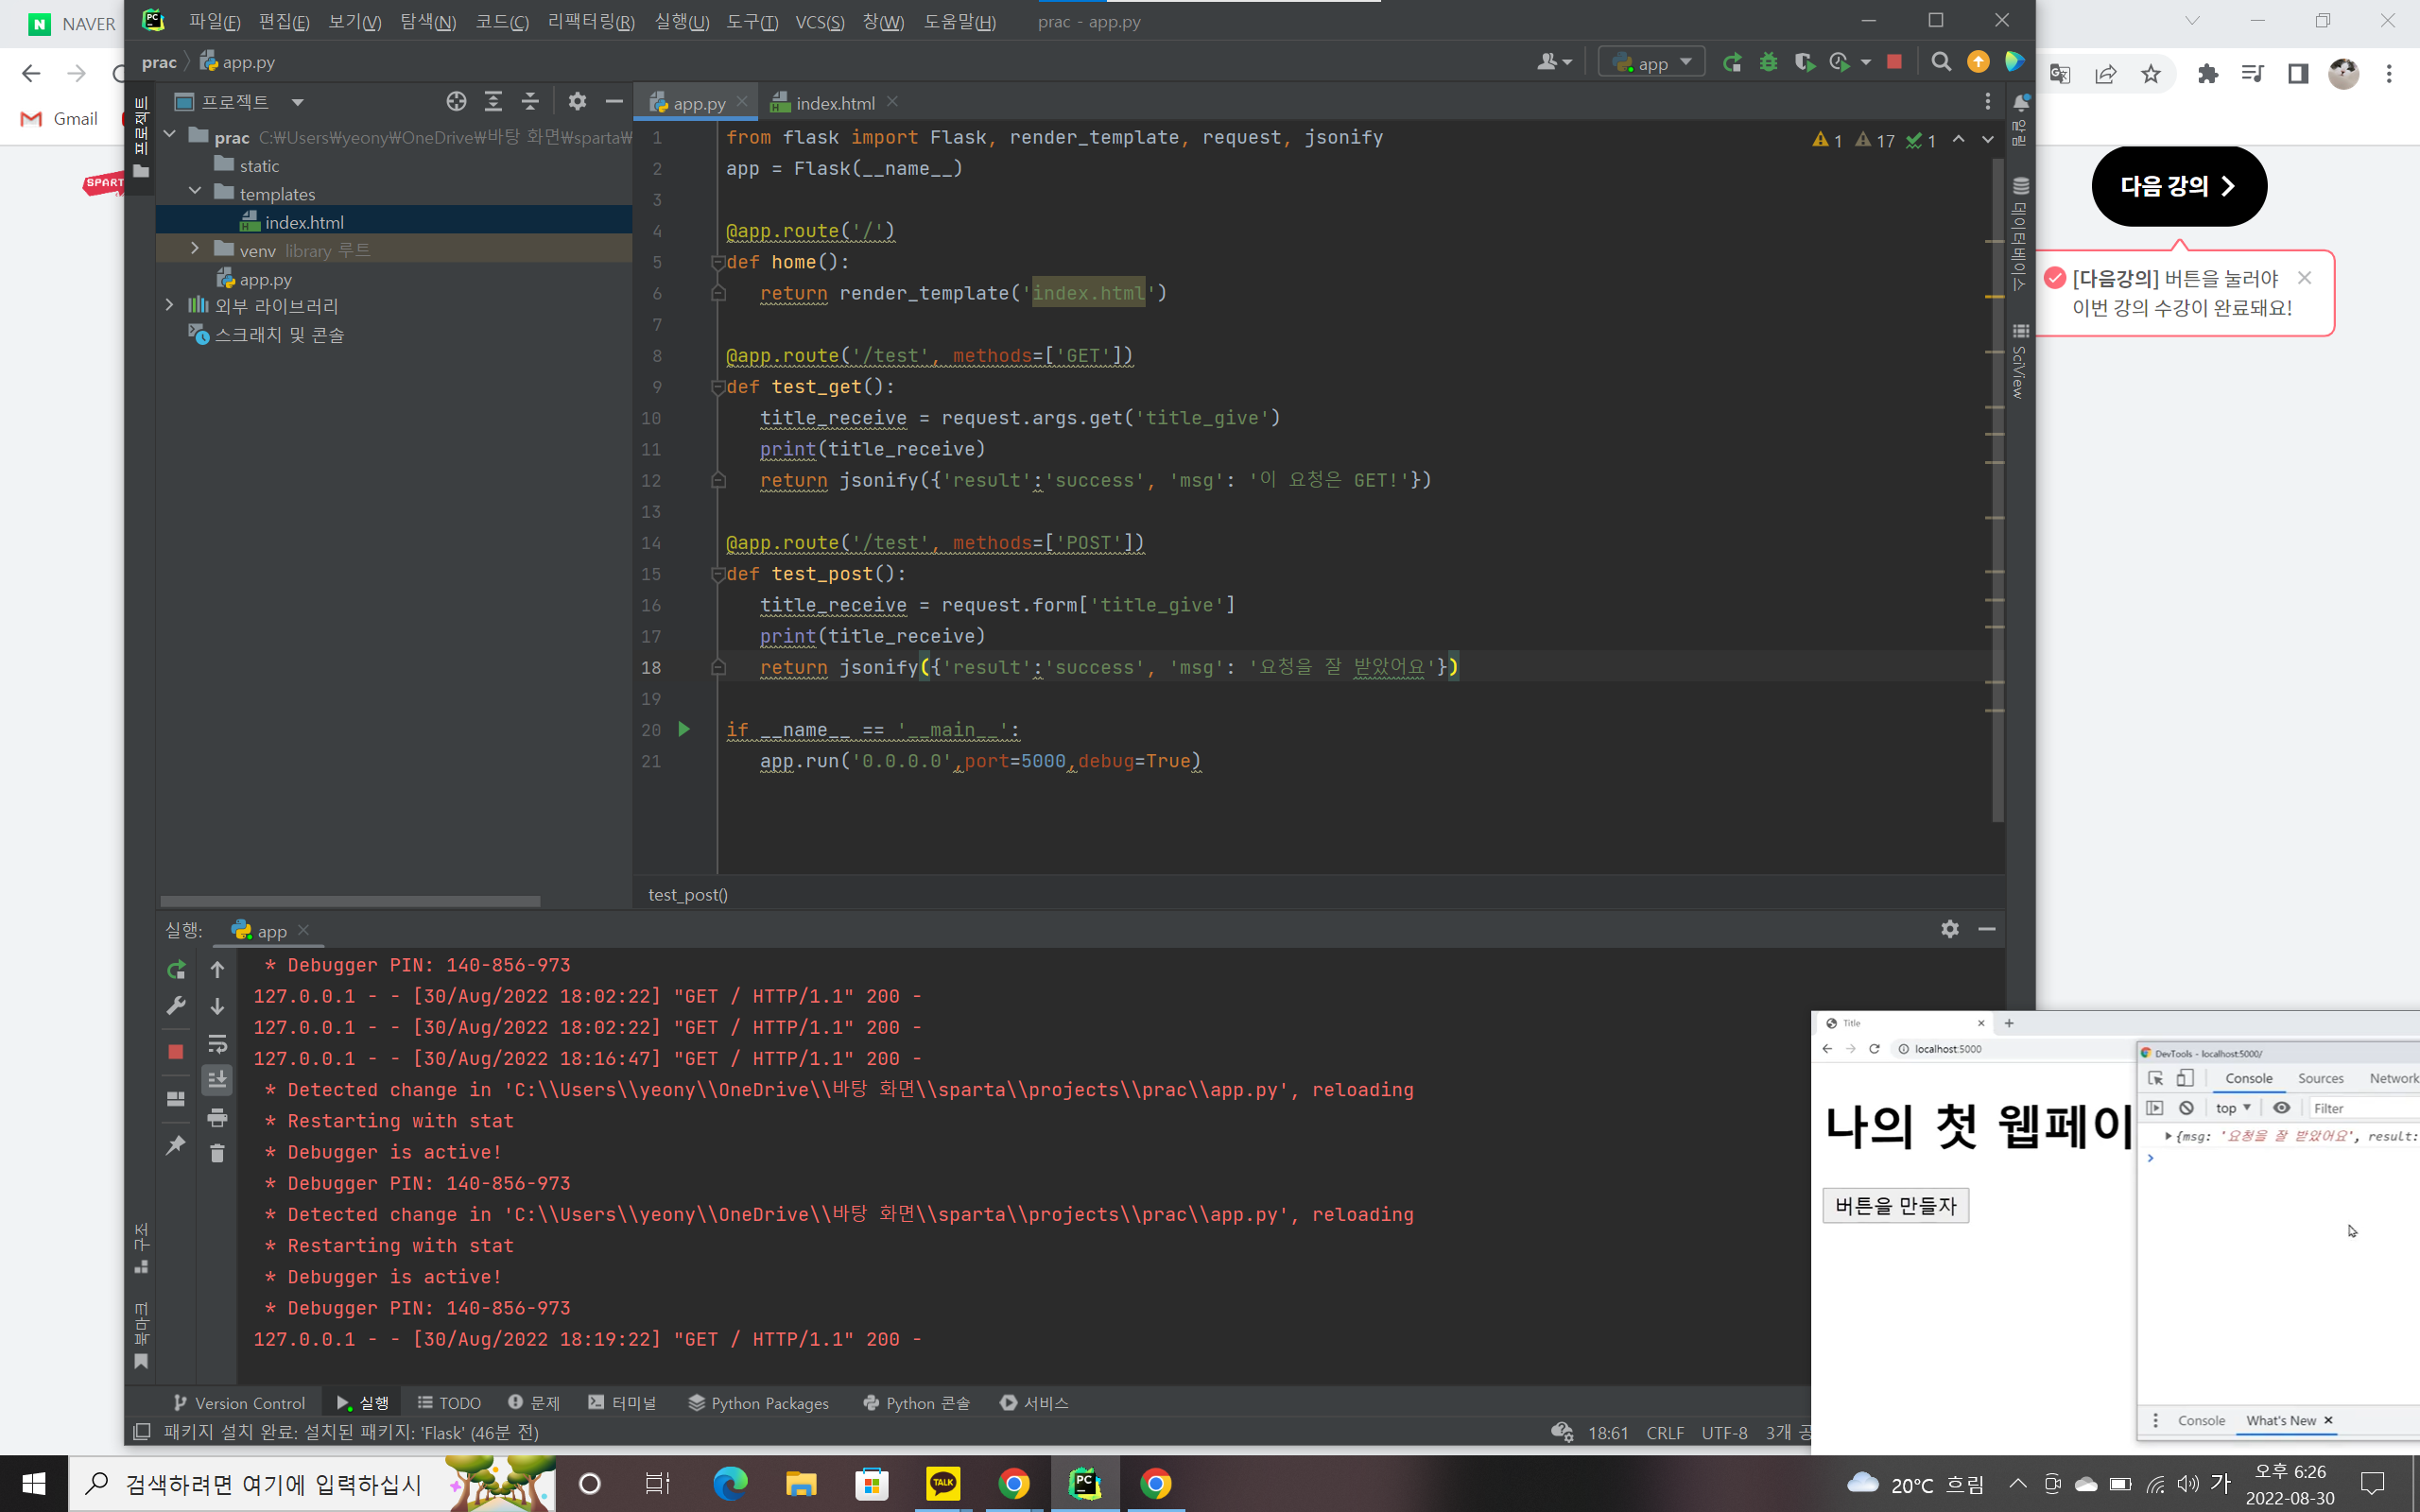Expand all items in Project panel
Image resolution: width=2420 pixels, height=1512 pixels.
tap(493, 101)
